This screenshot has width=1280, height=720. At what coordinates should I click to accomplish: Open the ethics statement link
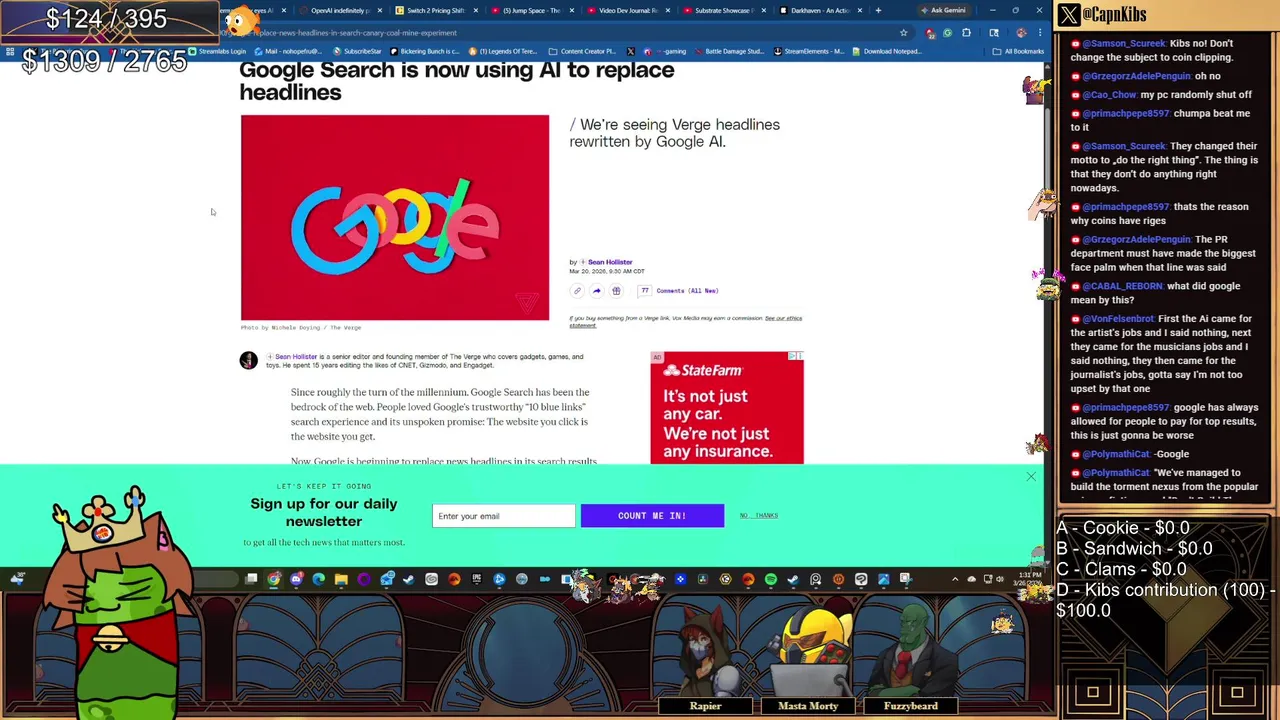pyautogui.click(x=783, y=318)
